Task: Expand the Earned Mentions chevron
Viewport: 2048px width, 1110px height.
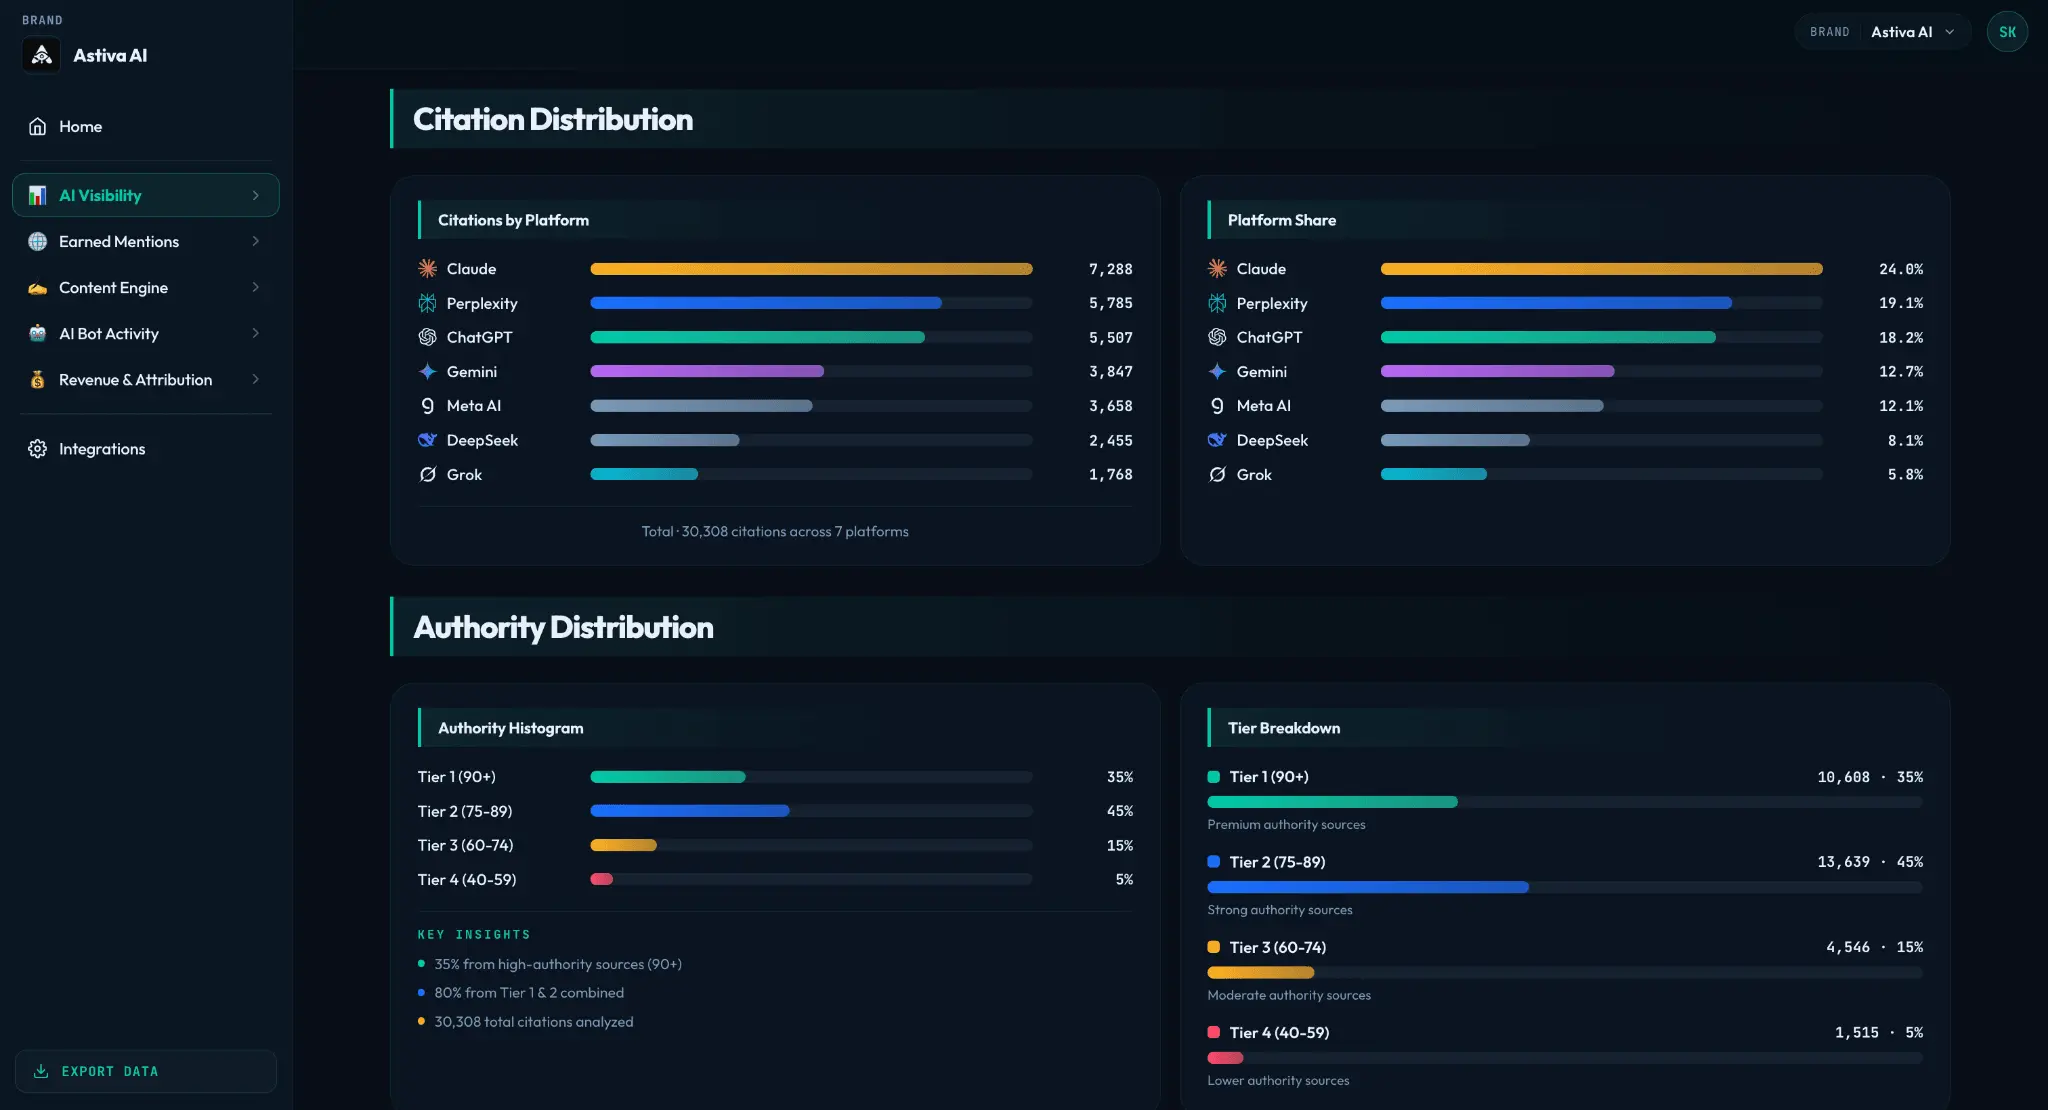Action: [256, 241]
